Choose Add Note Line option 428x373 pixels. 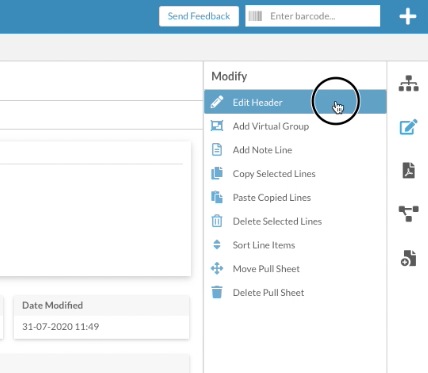coord(295,150)
